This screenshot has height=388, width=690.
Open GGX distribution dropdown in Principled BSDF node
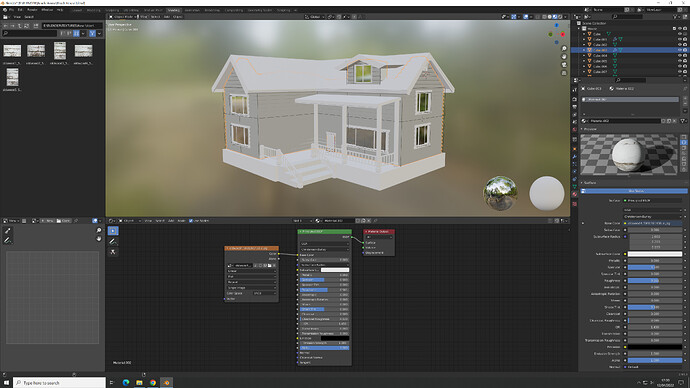tap(325, 244)
